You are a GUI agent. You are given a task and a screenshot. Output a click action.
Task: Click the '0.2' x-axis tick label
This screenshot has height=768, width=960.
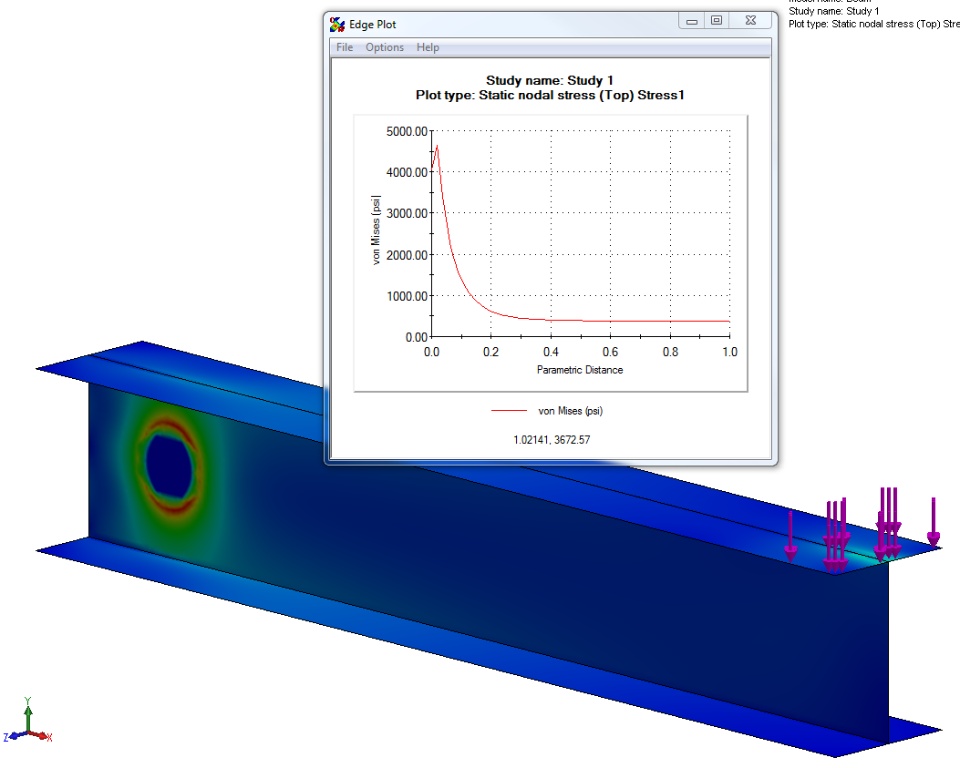pyautogui.click(x=491, y=352)
